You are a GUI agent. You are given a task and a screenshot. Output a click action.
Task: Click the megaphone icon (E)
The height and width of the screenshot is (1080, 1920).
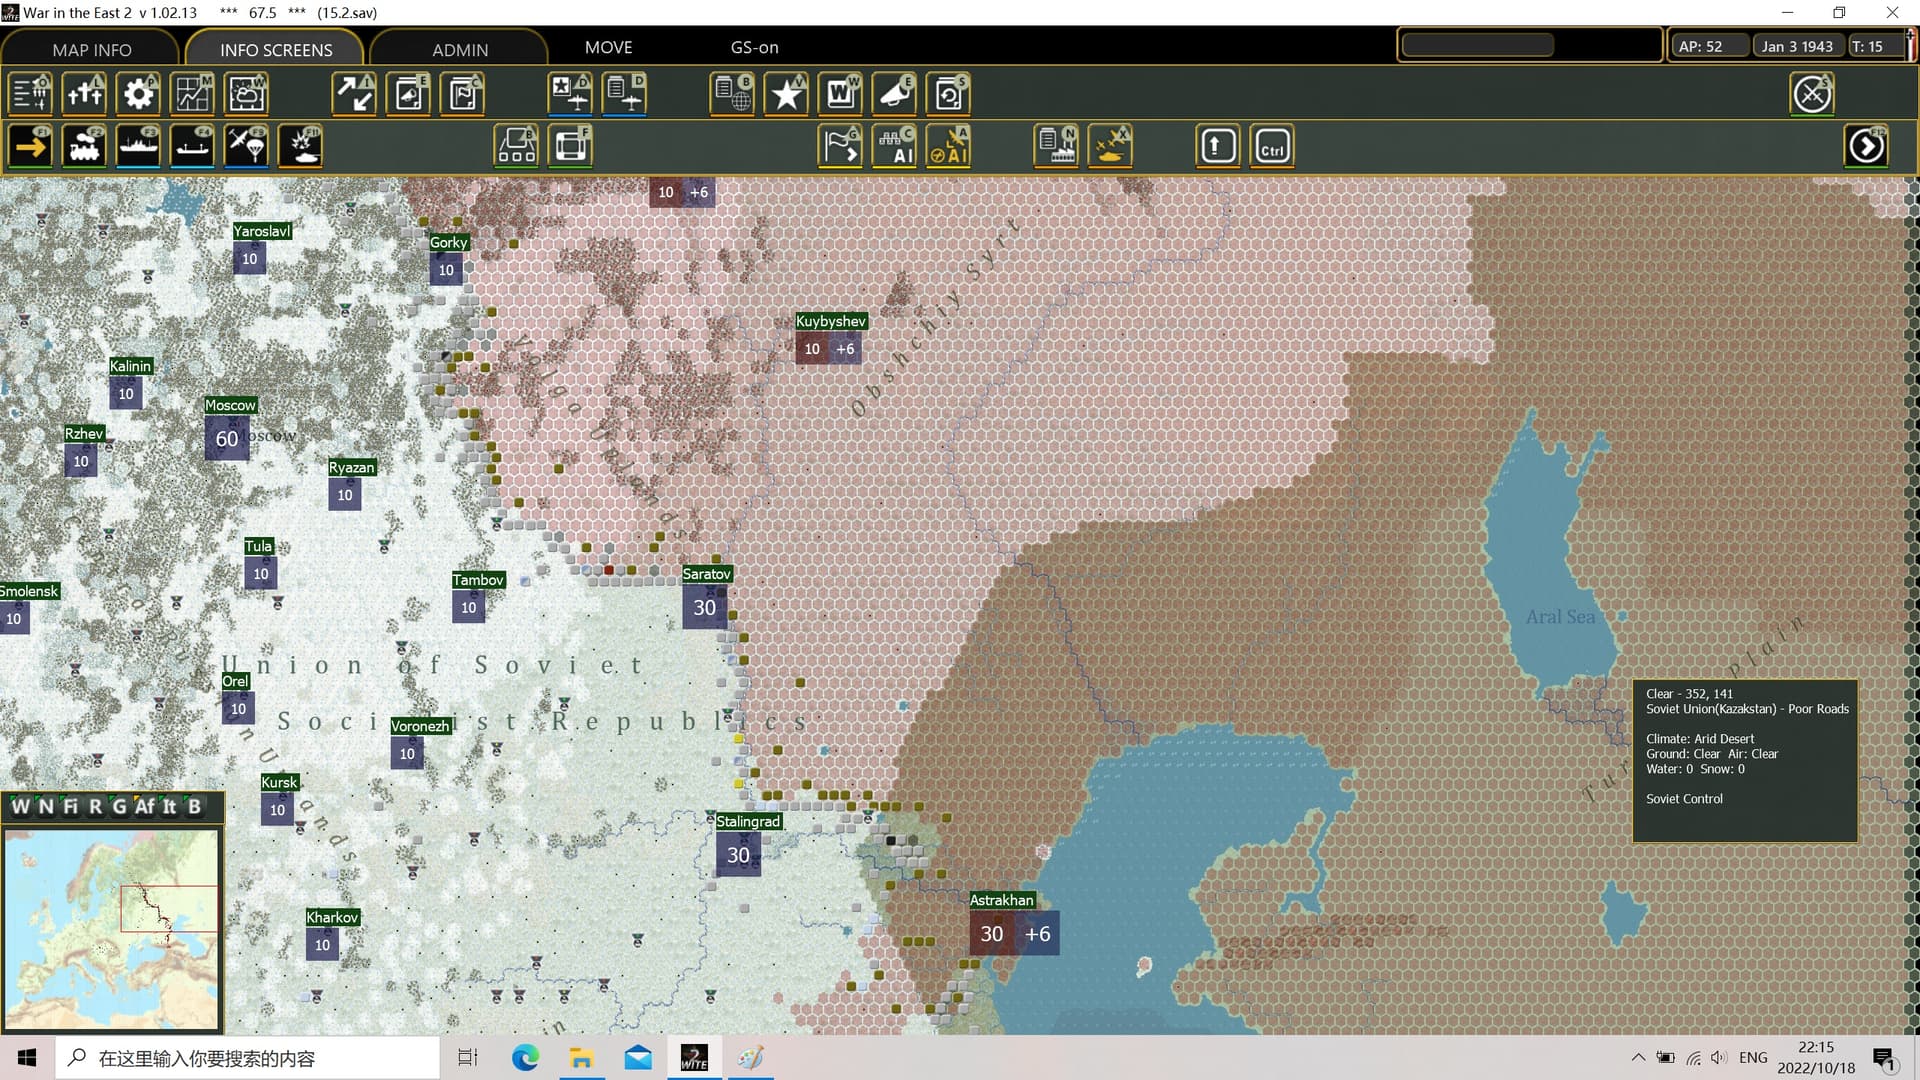click(894, 94)
